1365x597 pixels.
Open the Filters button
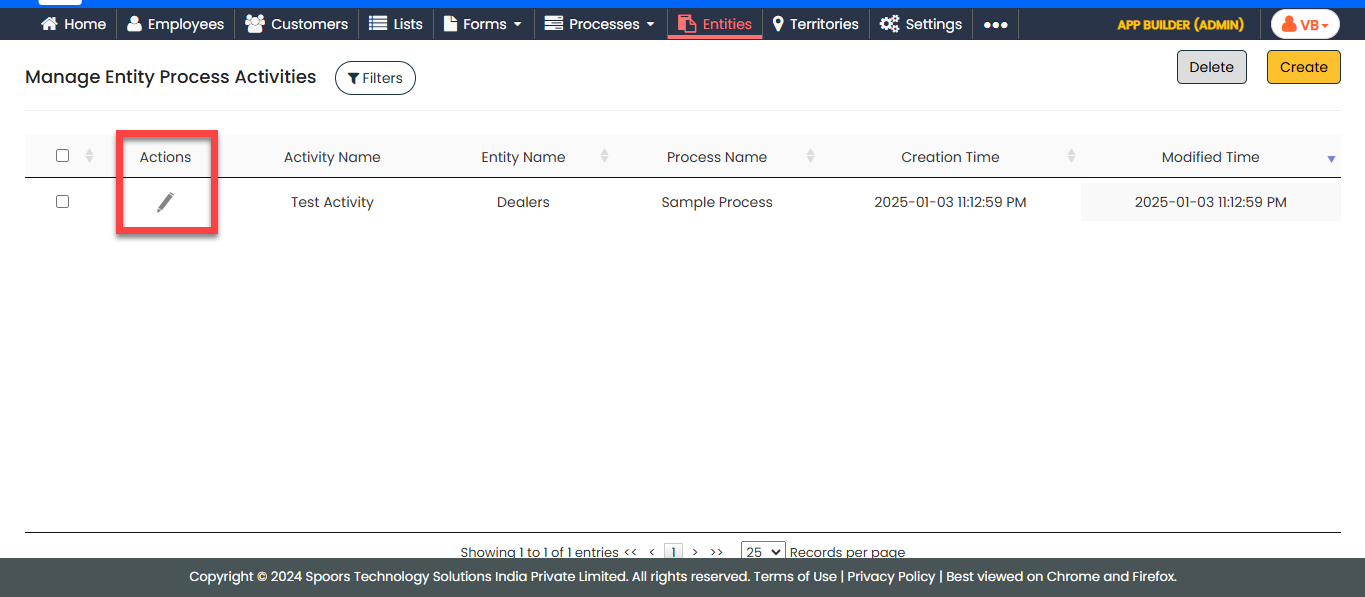(x=375, y=78)
